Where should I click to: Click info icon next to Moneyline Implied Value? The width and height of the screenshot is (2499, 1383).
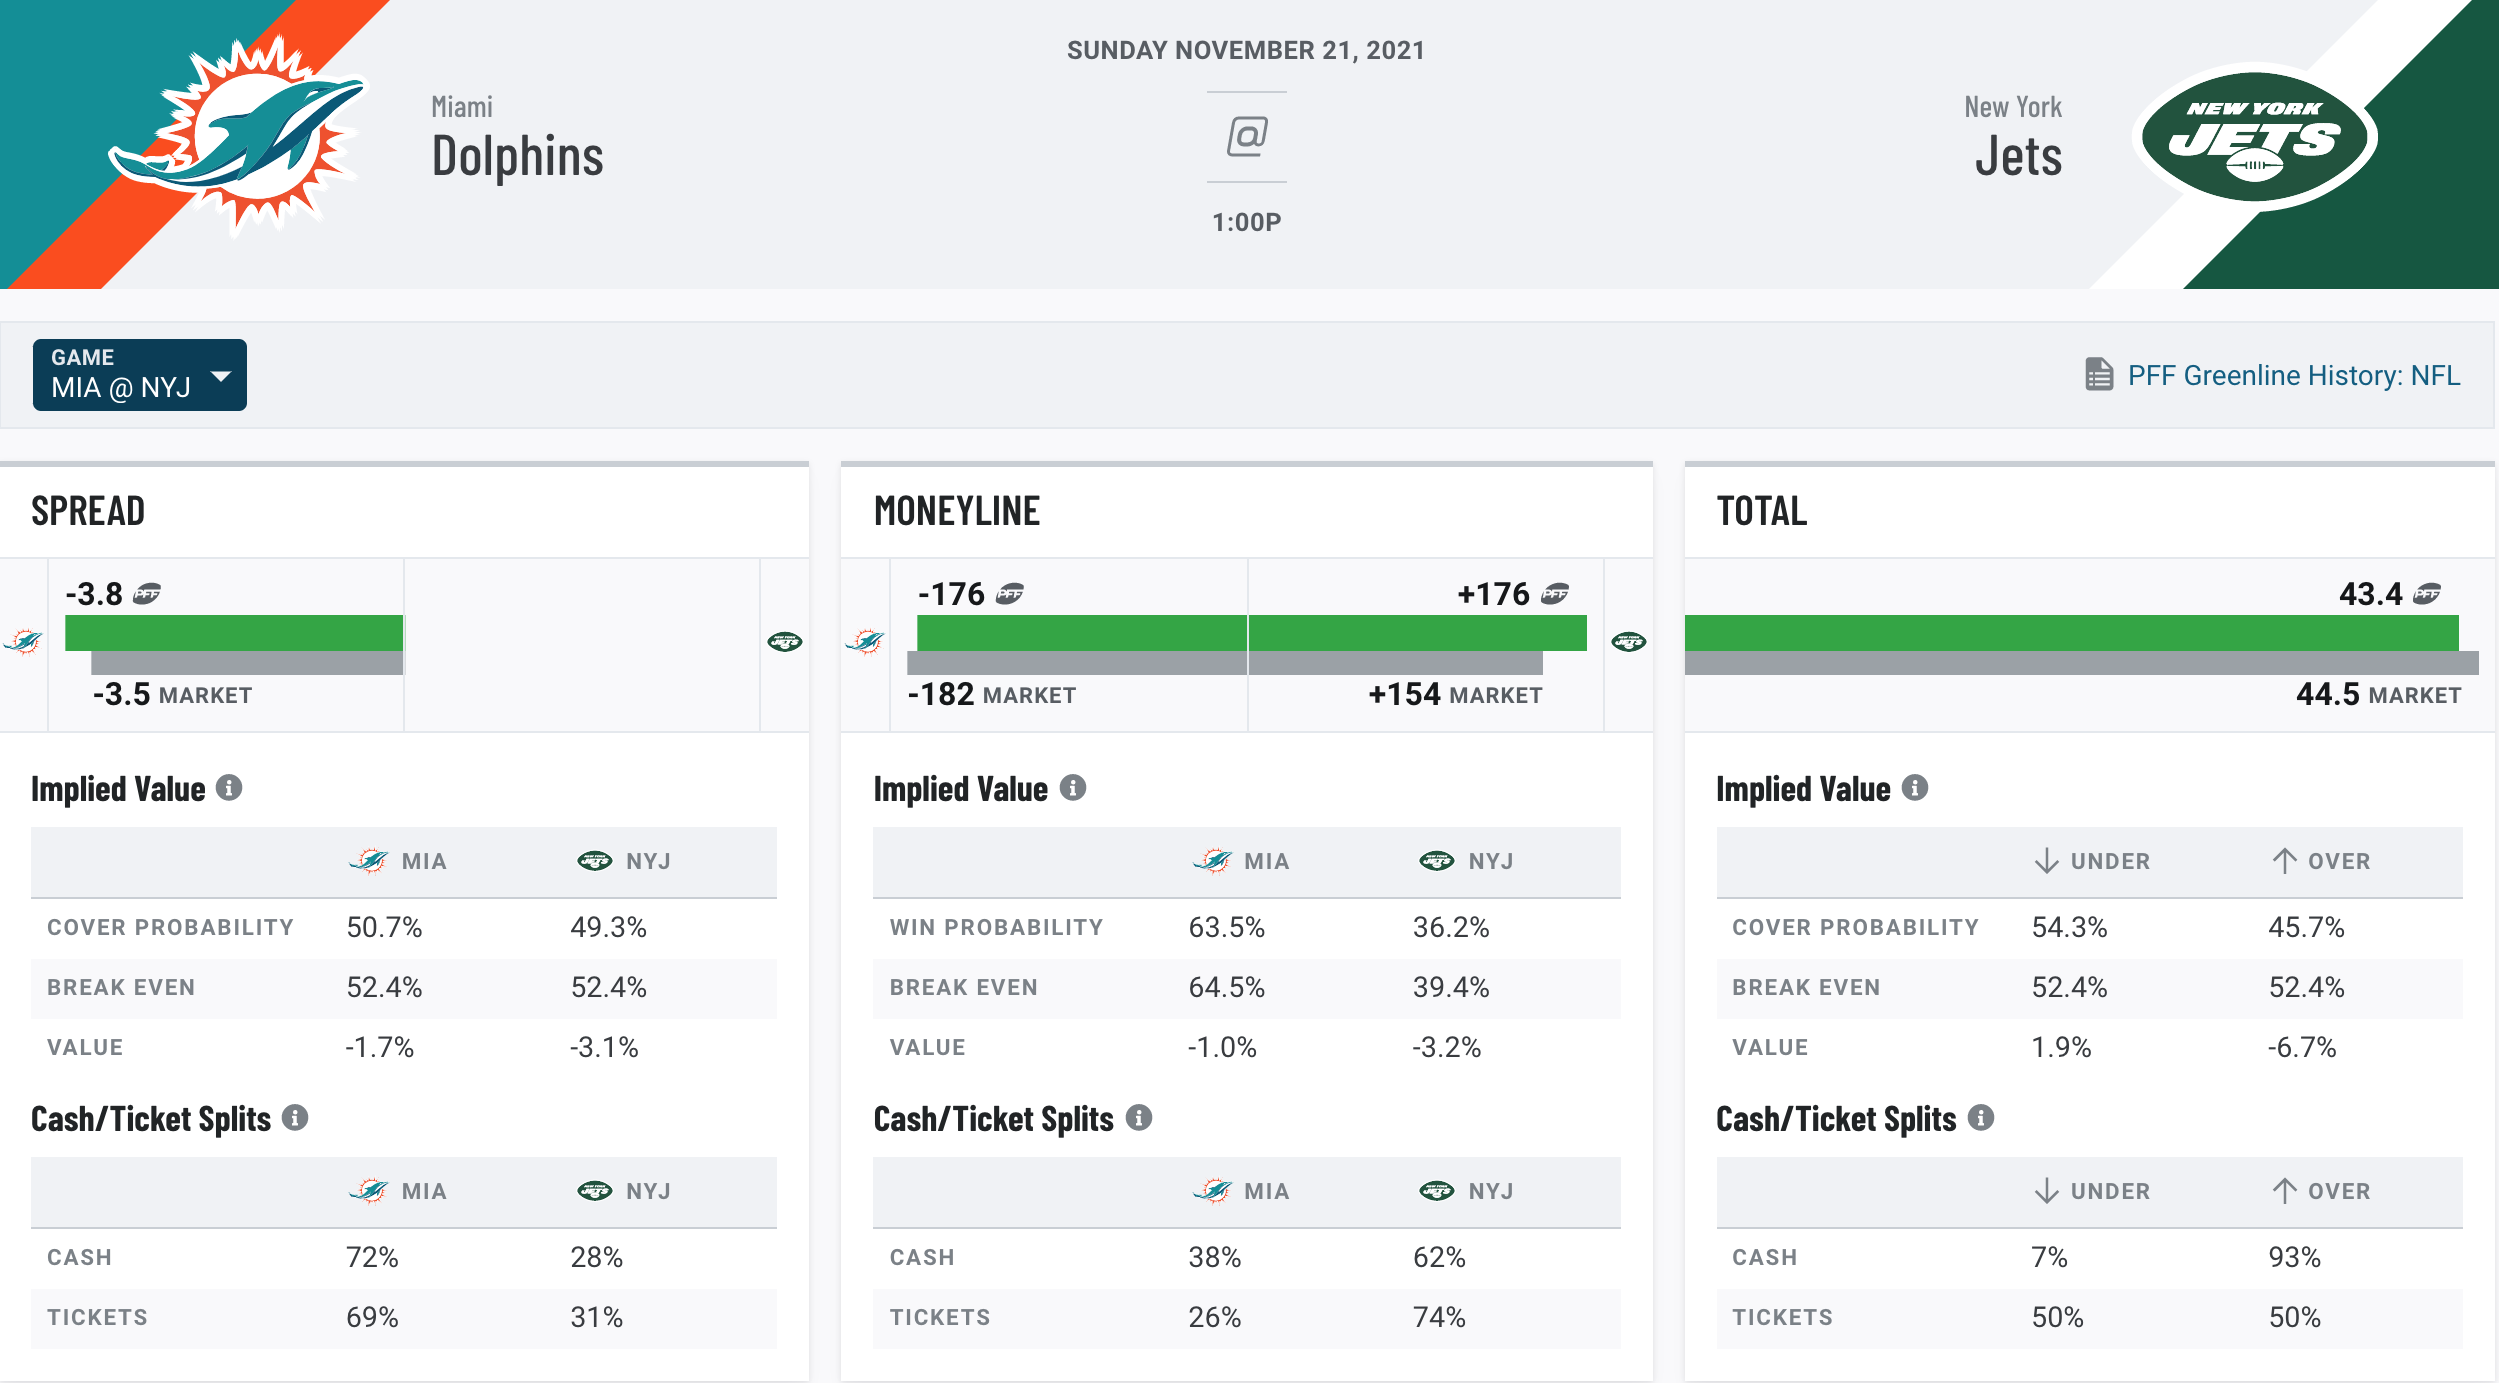pos(1073,788)
